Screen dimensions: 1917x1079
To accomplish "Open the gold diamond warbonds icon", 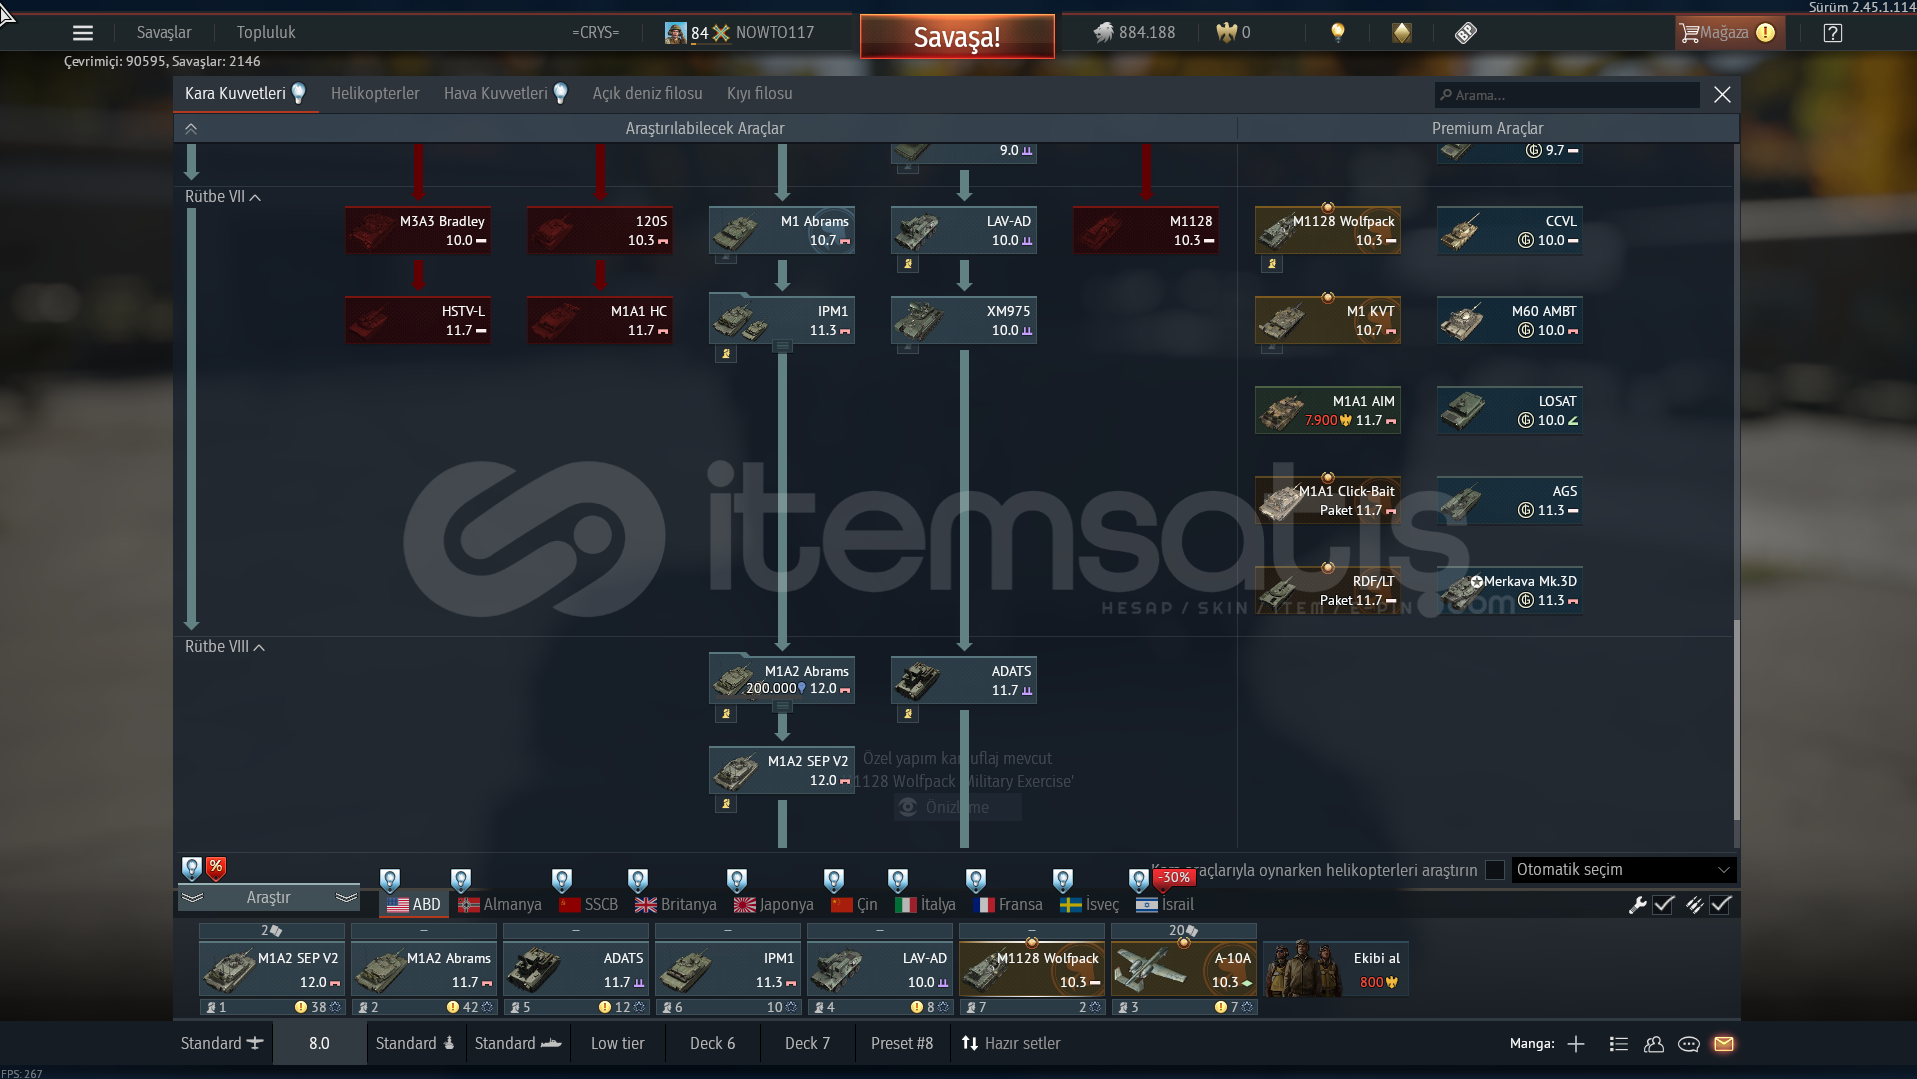I will (1402, 32).
